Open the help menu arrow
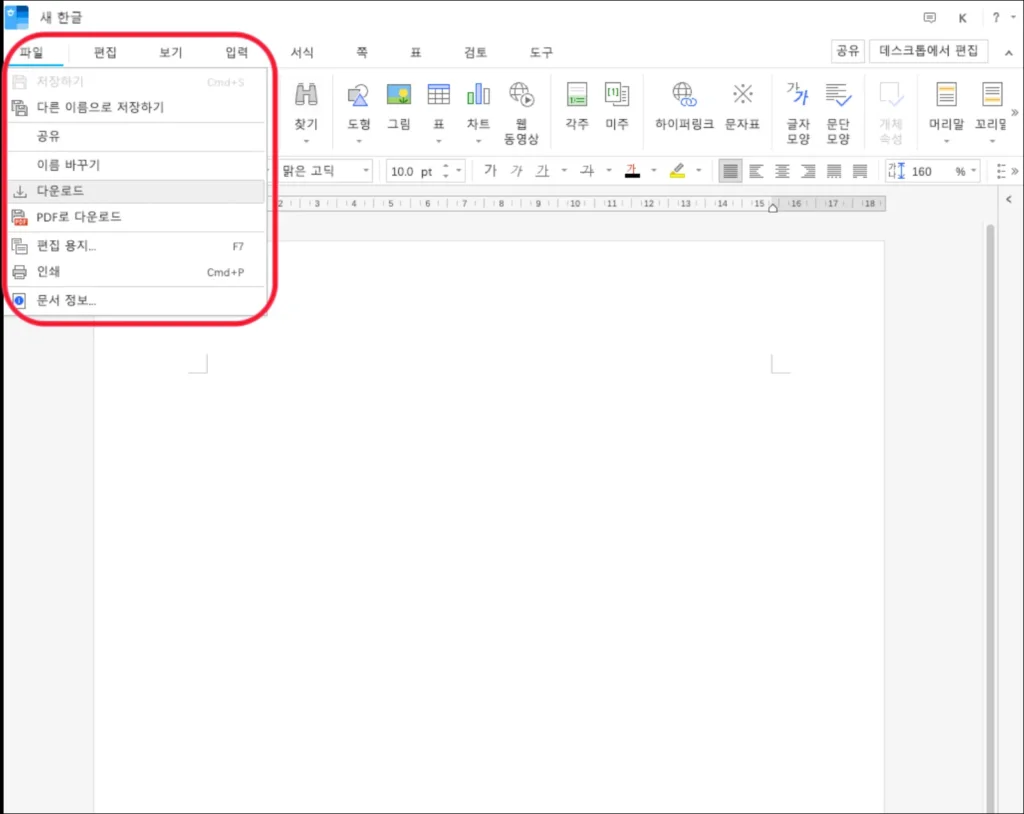The width and height of the screenshot is (1024, 814). pyautogui.click(x=1013, y=18)
